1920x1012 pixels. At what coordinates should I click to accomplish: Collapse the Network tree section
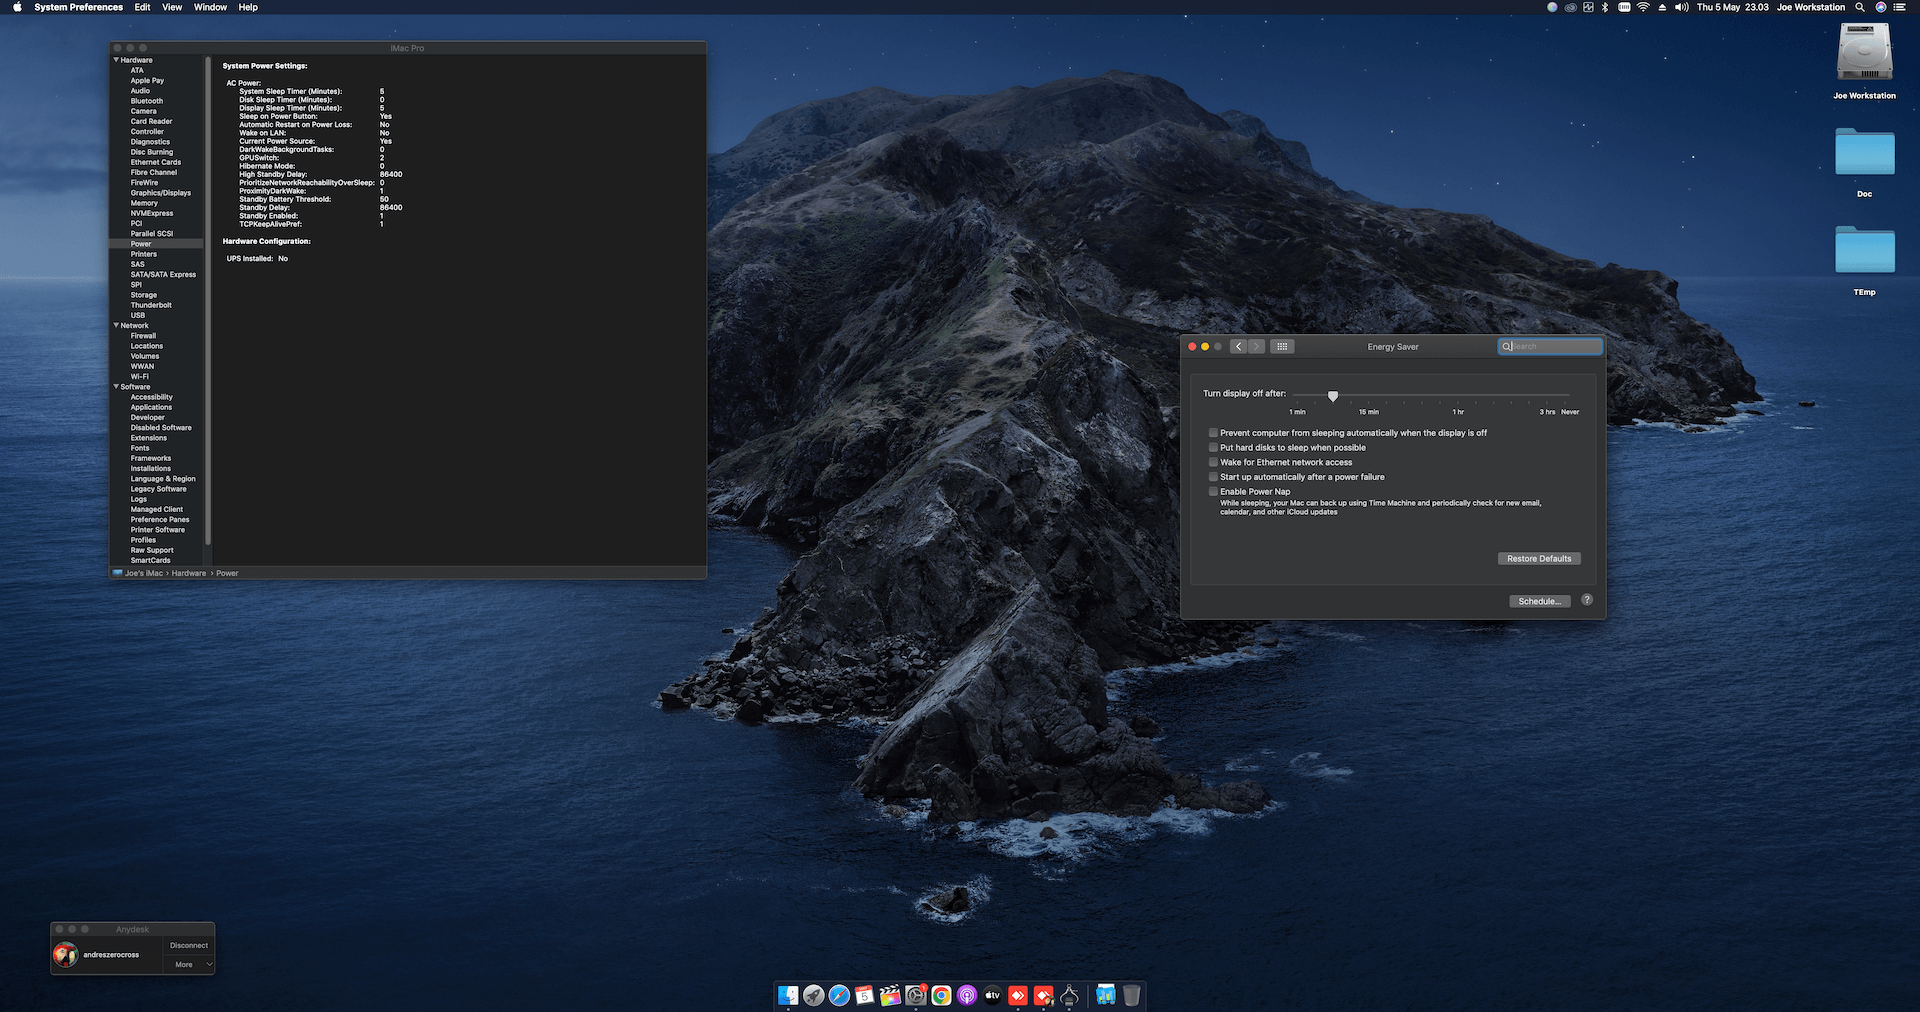click(116, 325)
